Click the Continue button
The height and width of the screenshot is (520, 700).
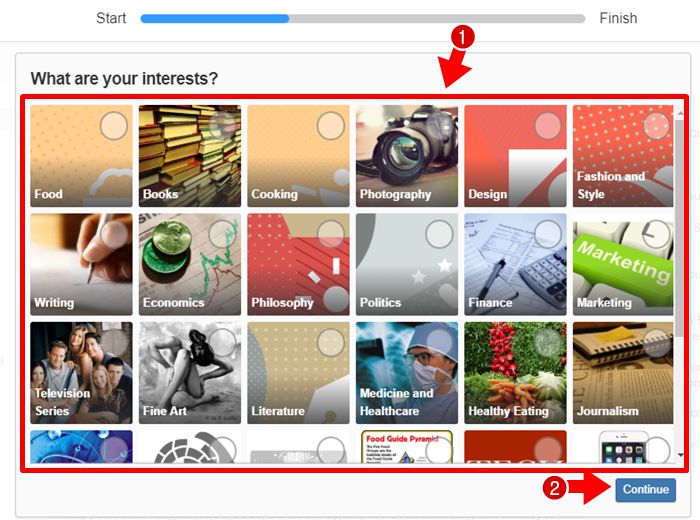[x=646, y=490]
